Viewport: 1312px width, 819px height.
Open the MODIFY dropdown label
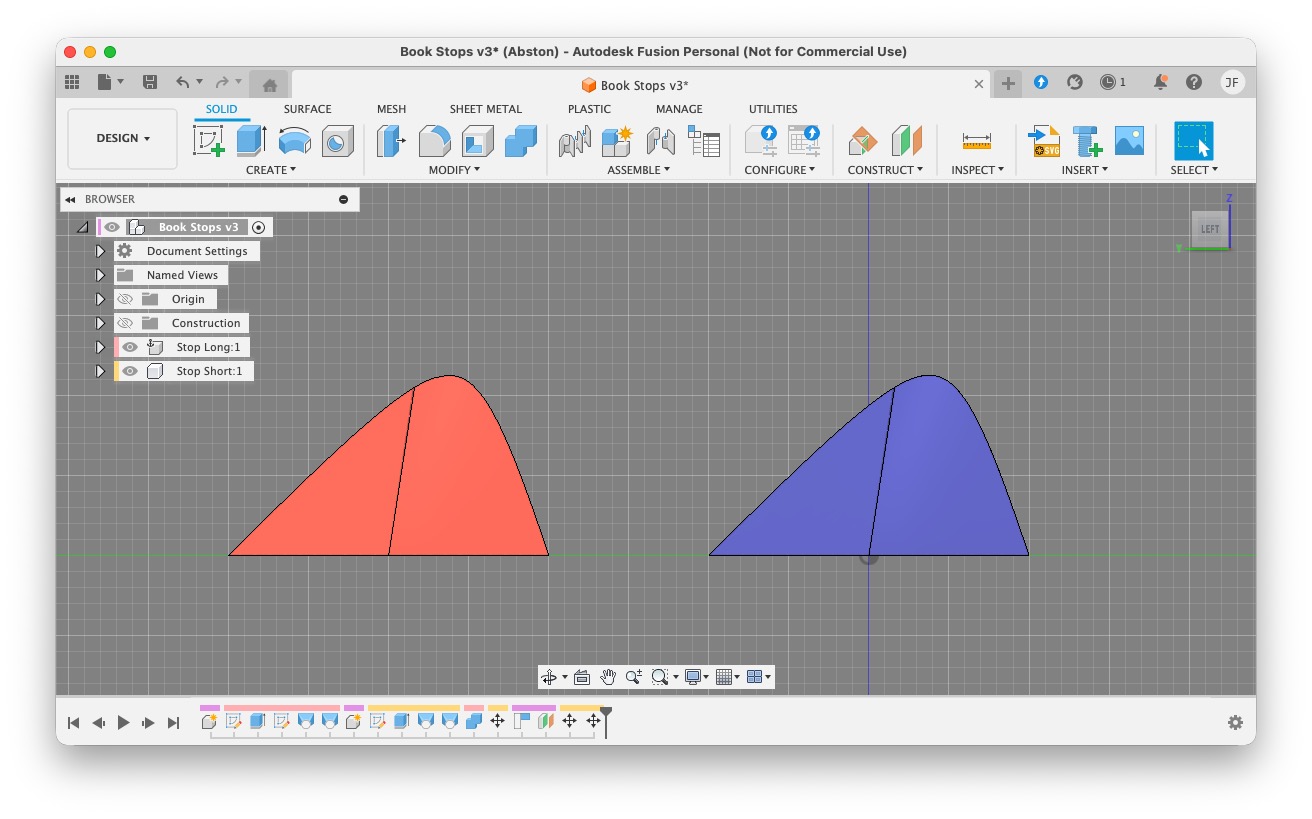tap(454, 170)
